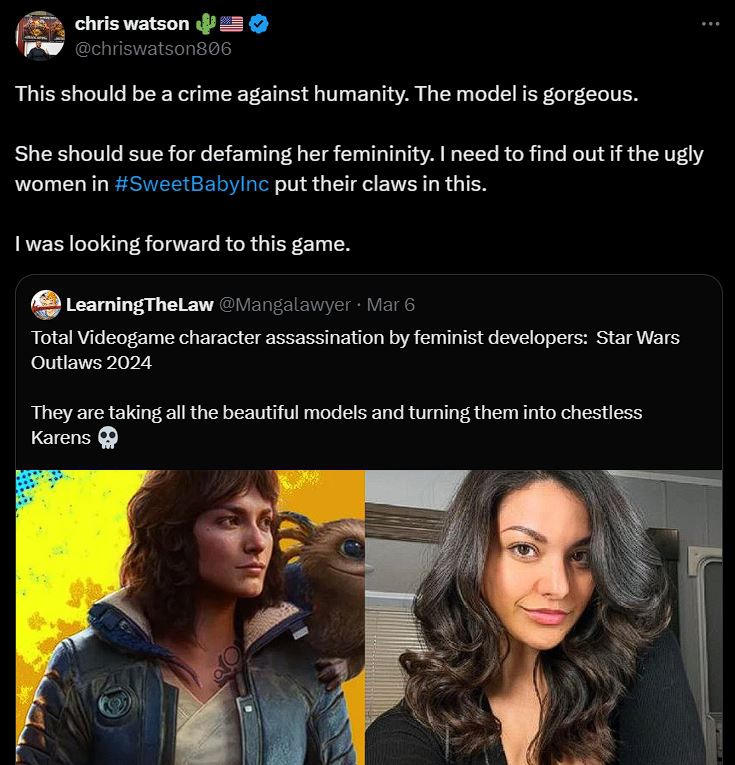
Task: Open the Mar 6 timestamp link
Action: (390, 304)
